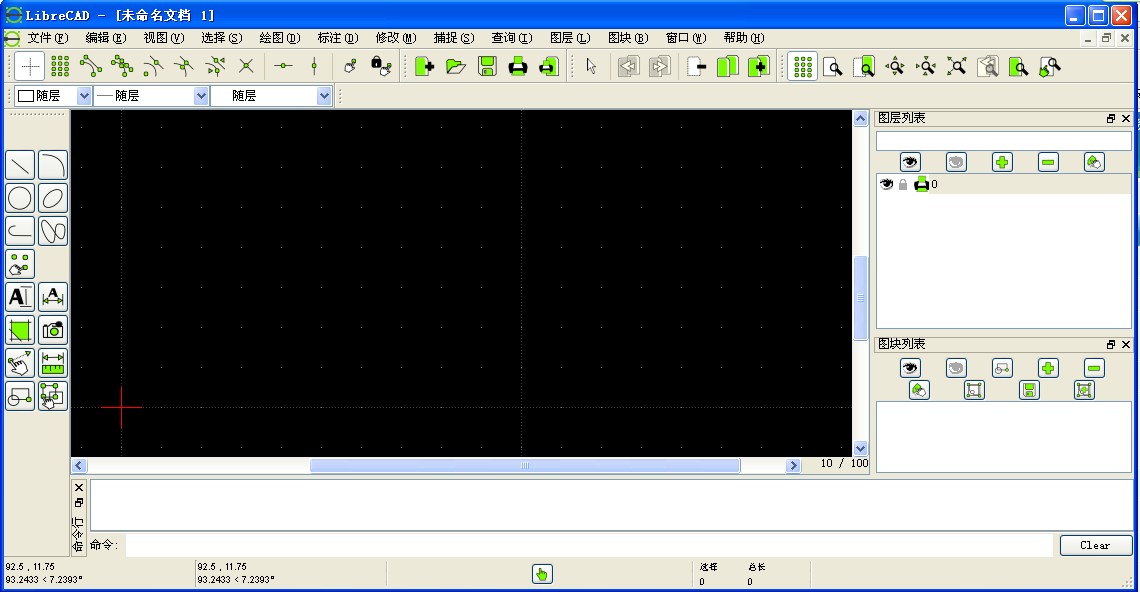Select the Circle drawing tool
Image resolution: width=1140 pixels, height=592 pixels.
tap(20, 198)
